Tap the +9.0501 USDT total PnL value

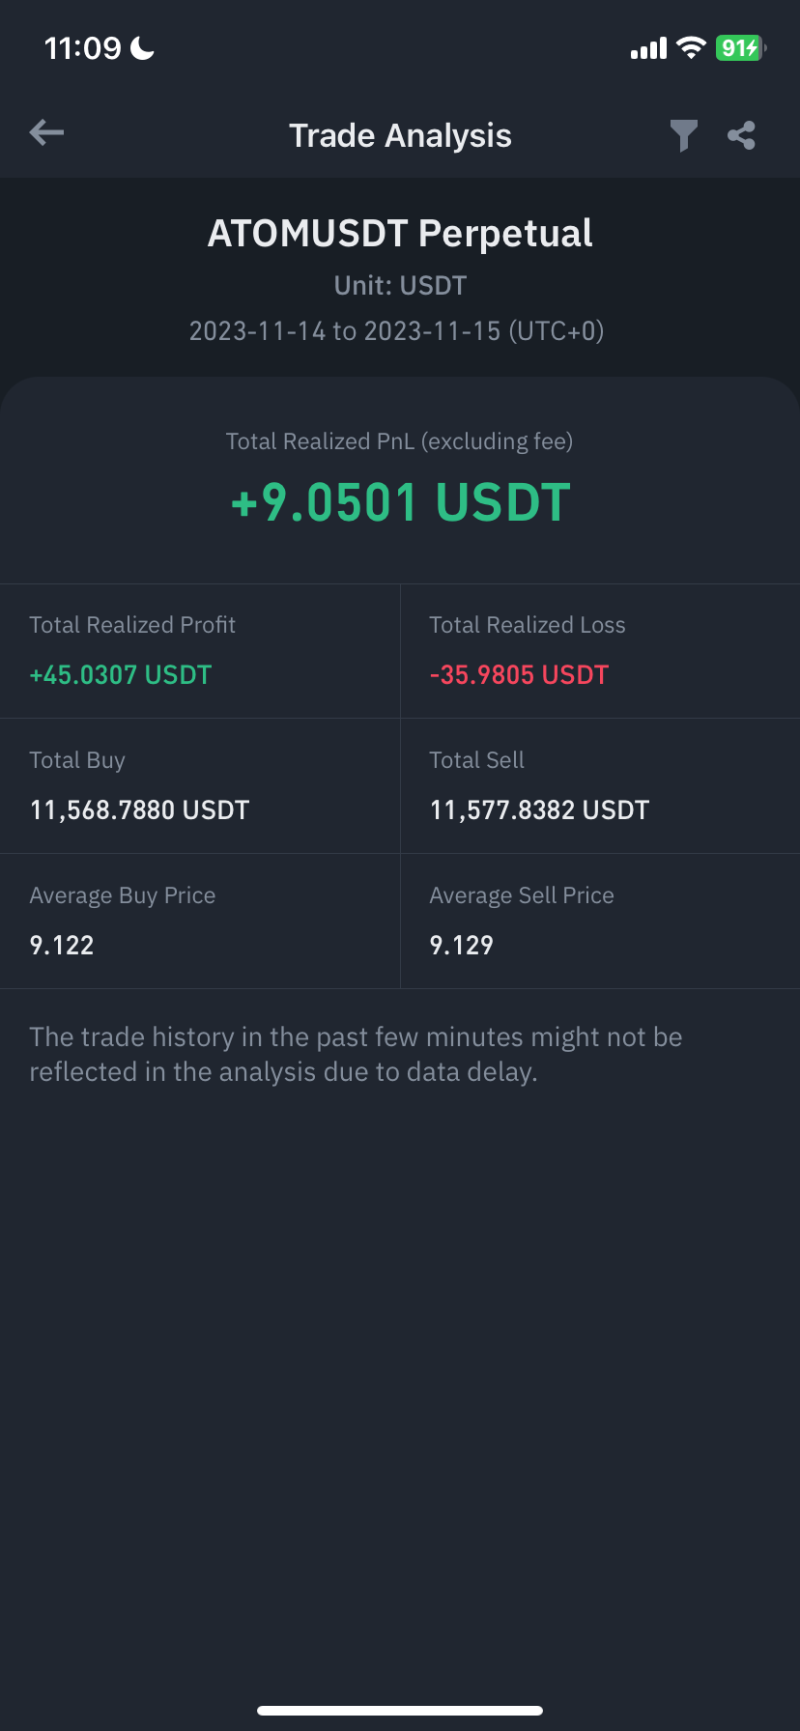[400, 502]
